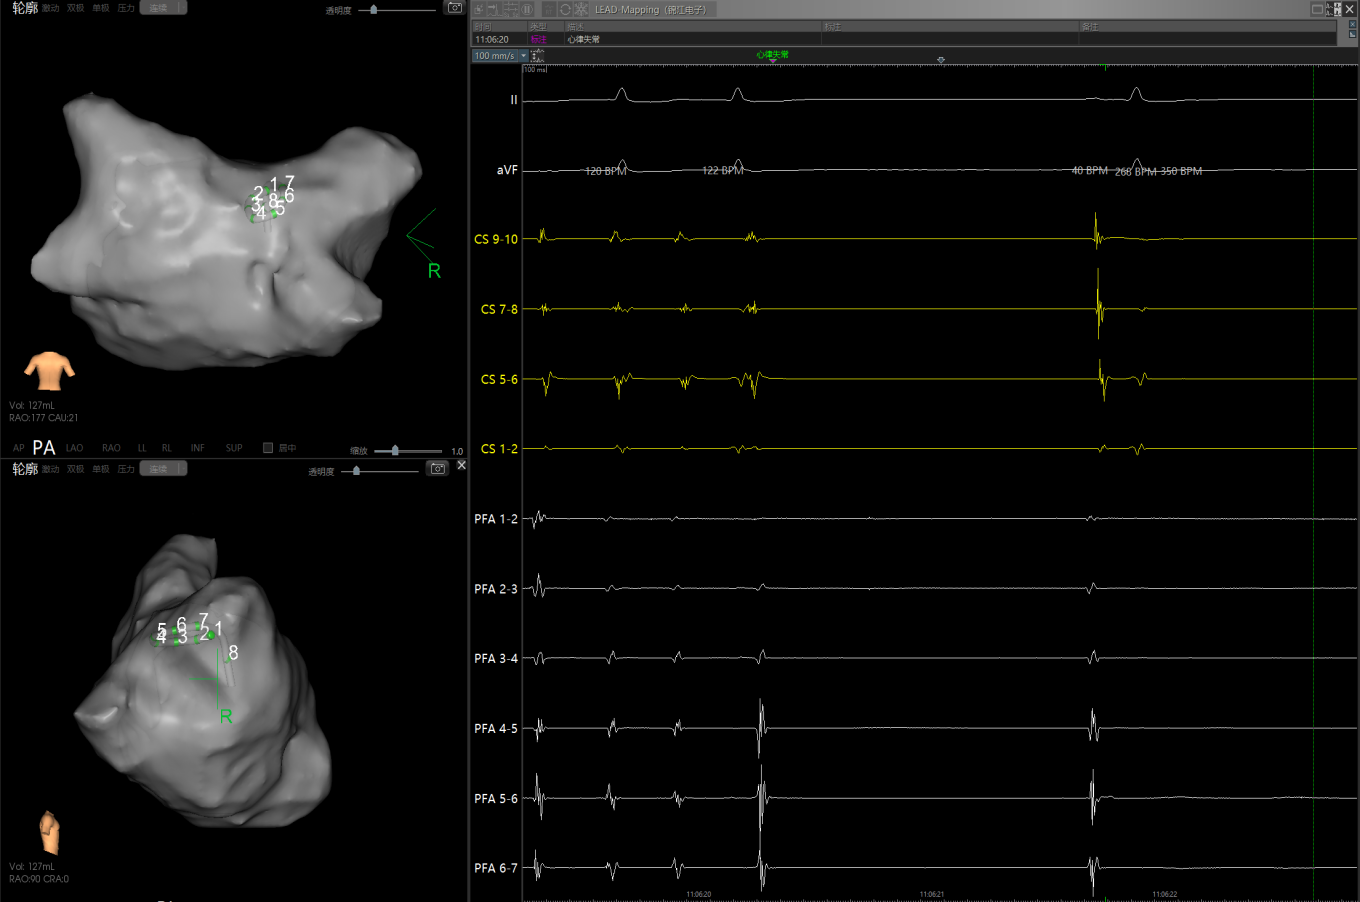1360x902 pixels.
Task: Click the refresh icon in recording toolbar
Action: pyautogui.click(x=565, y=9)
